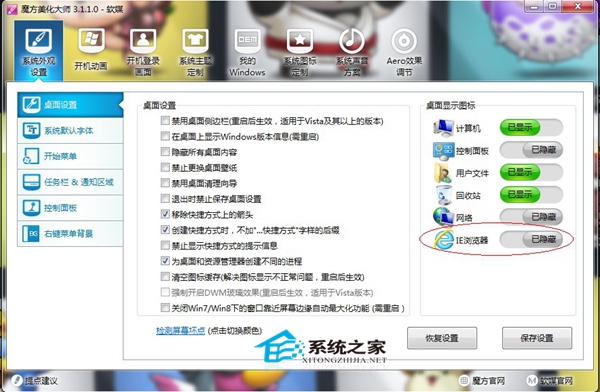Select 桌面设置 in the sidebar
The image size is (600, 392).
coord(70,105)
